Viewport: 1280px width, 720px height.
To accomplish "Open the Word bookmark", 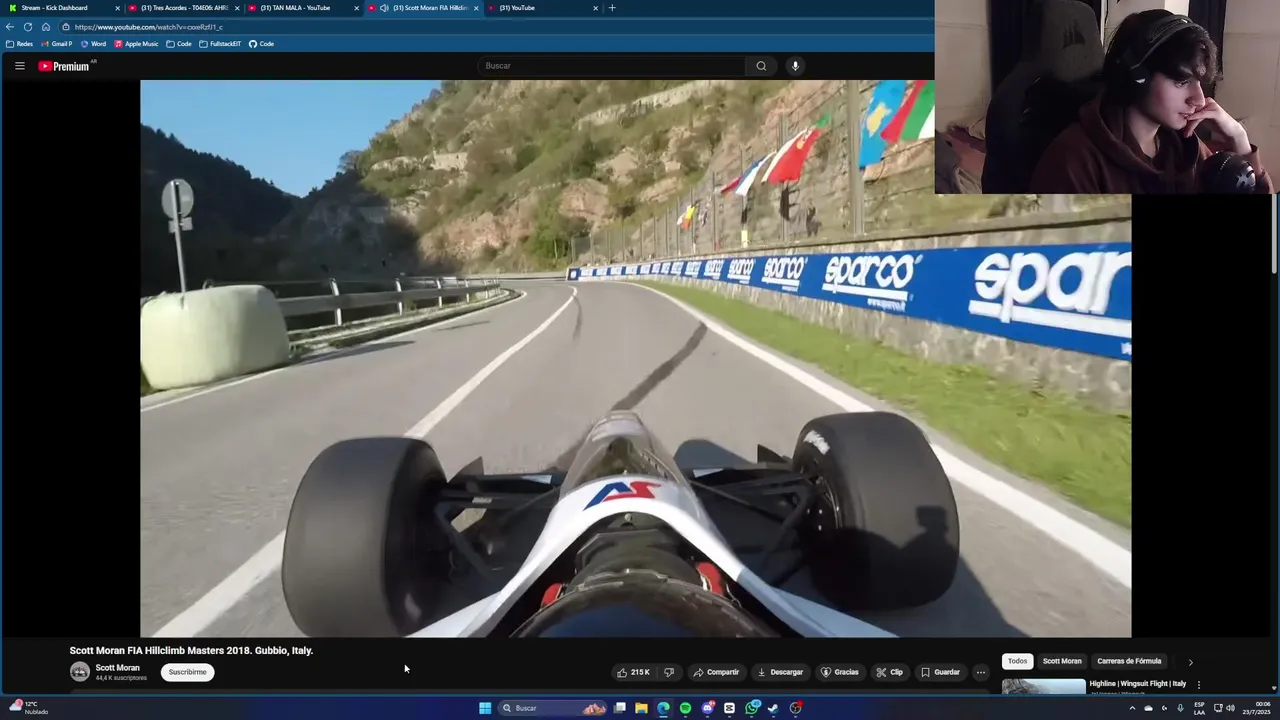I will (93, 44).
